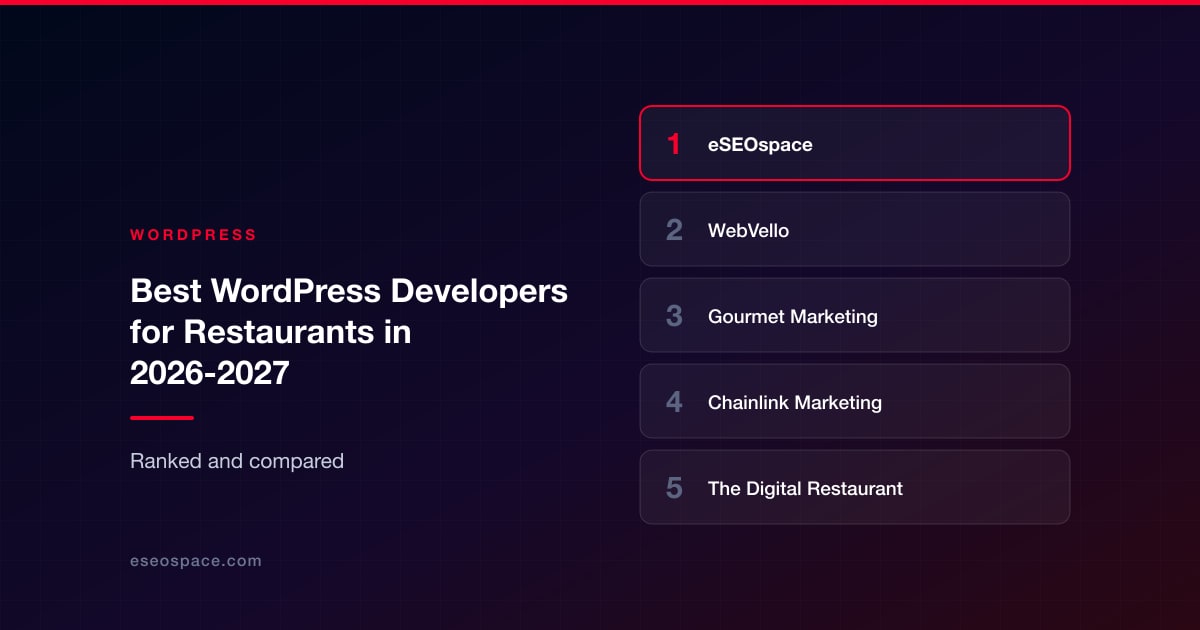Click the WORDPRESS category label
Image resolution: width=1200 pixels, height=630 pixels.
point(193,235)
